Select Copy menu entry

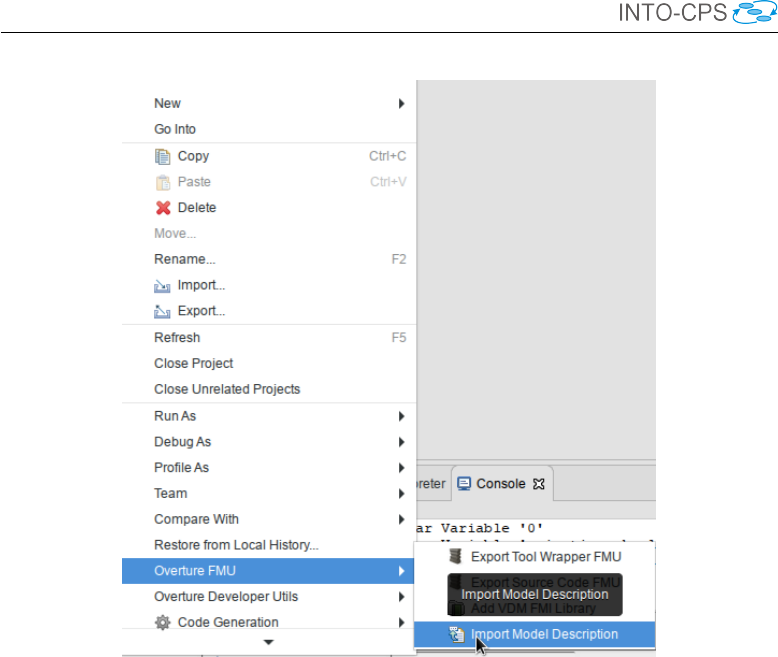pyautogui.click(x=268, y=156)
